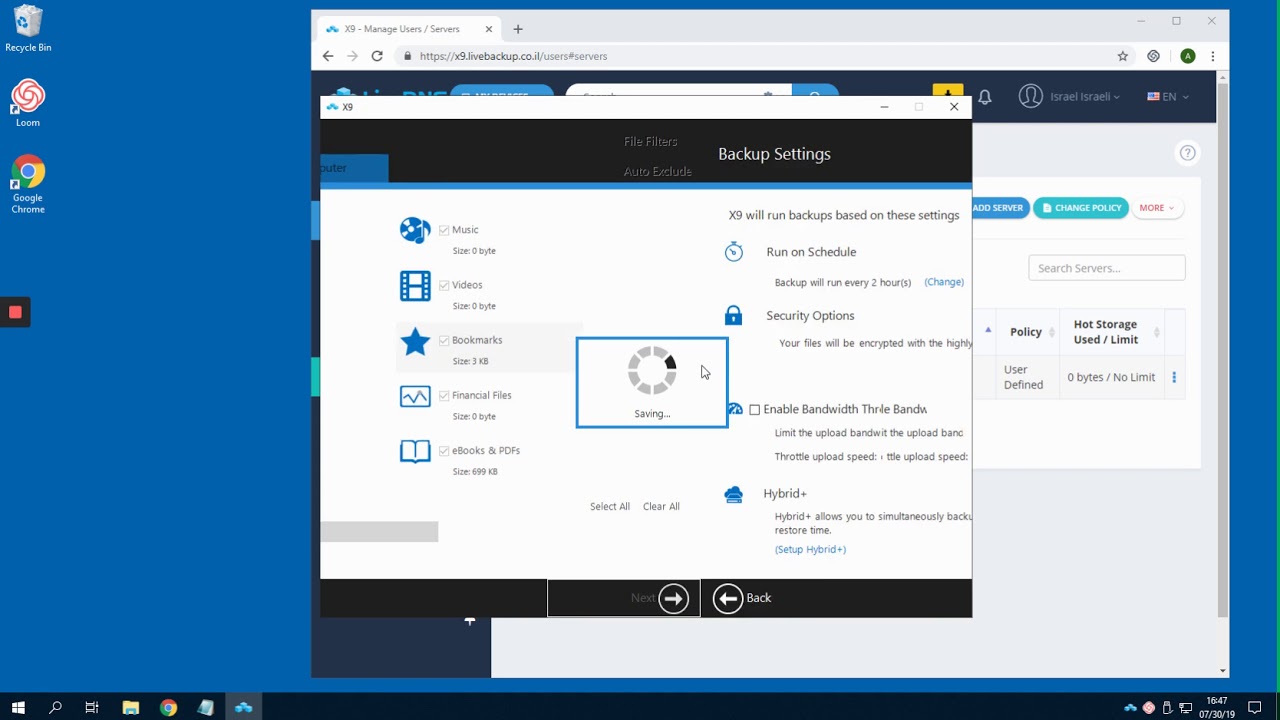1280x720 pixels.
Task: Click the Music category icon
Action: (415, 230)
